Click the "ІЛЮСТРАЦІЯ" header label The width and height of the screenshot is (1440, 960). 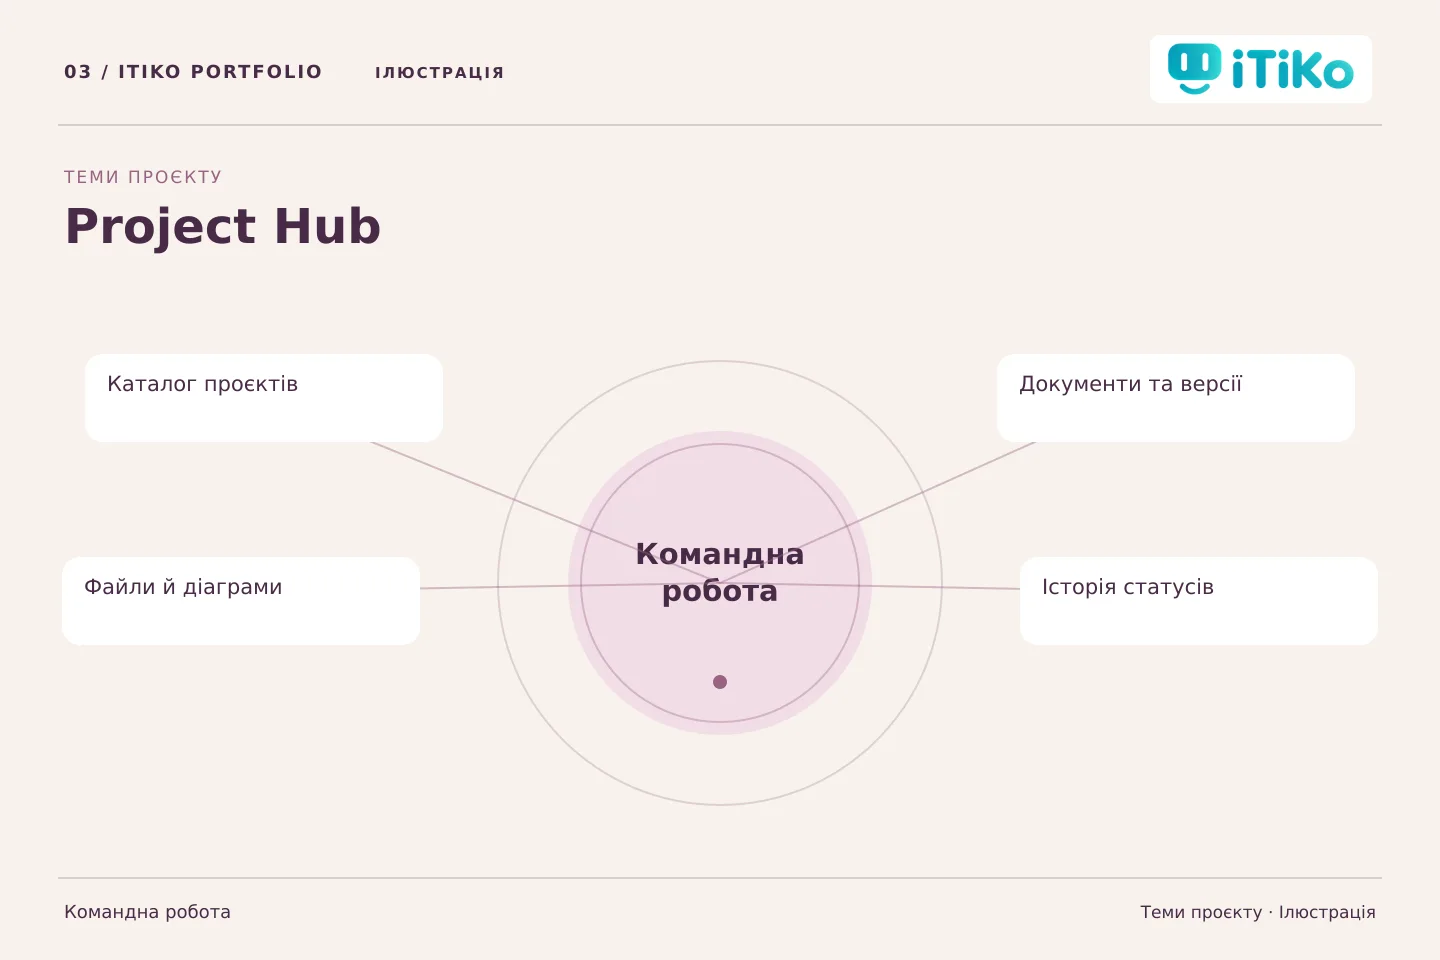(440, 73)
